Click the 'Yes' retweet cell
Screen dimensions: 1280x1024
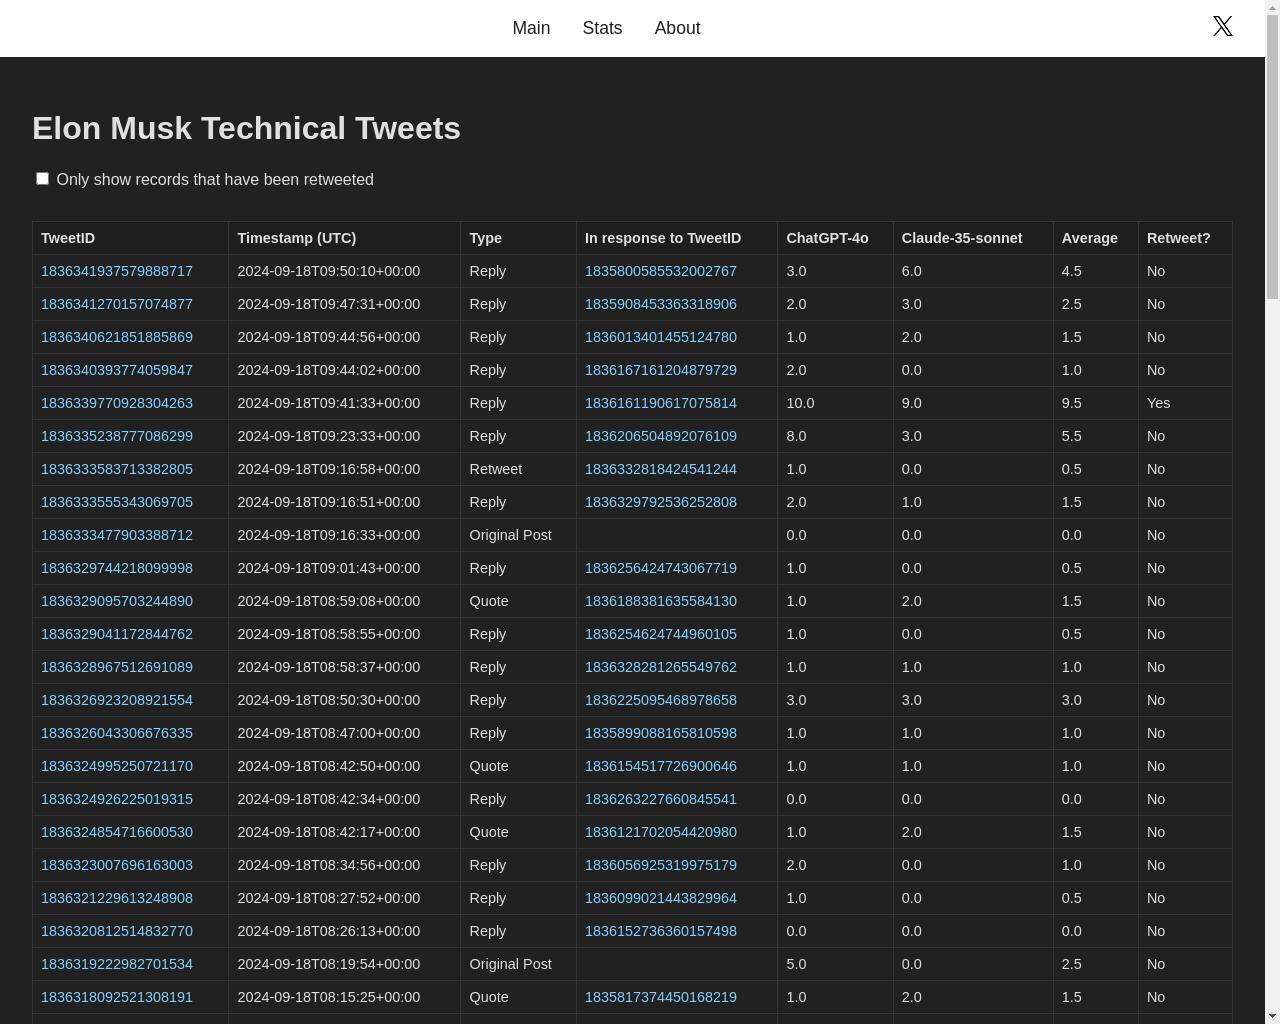[x=1186, y=403]
